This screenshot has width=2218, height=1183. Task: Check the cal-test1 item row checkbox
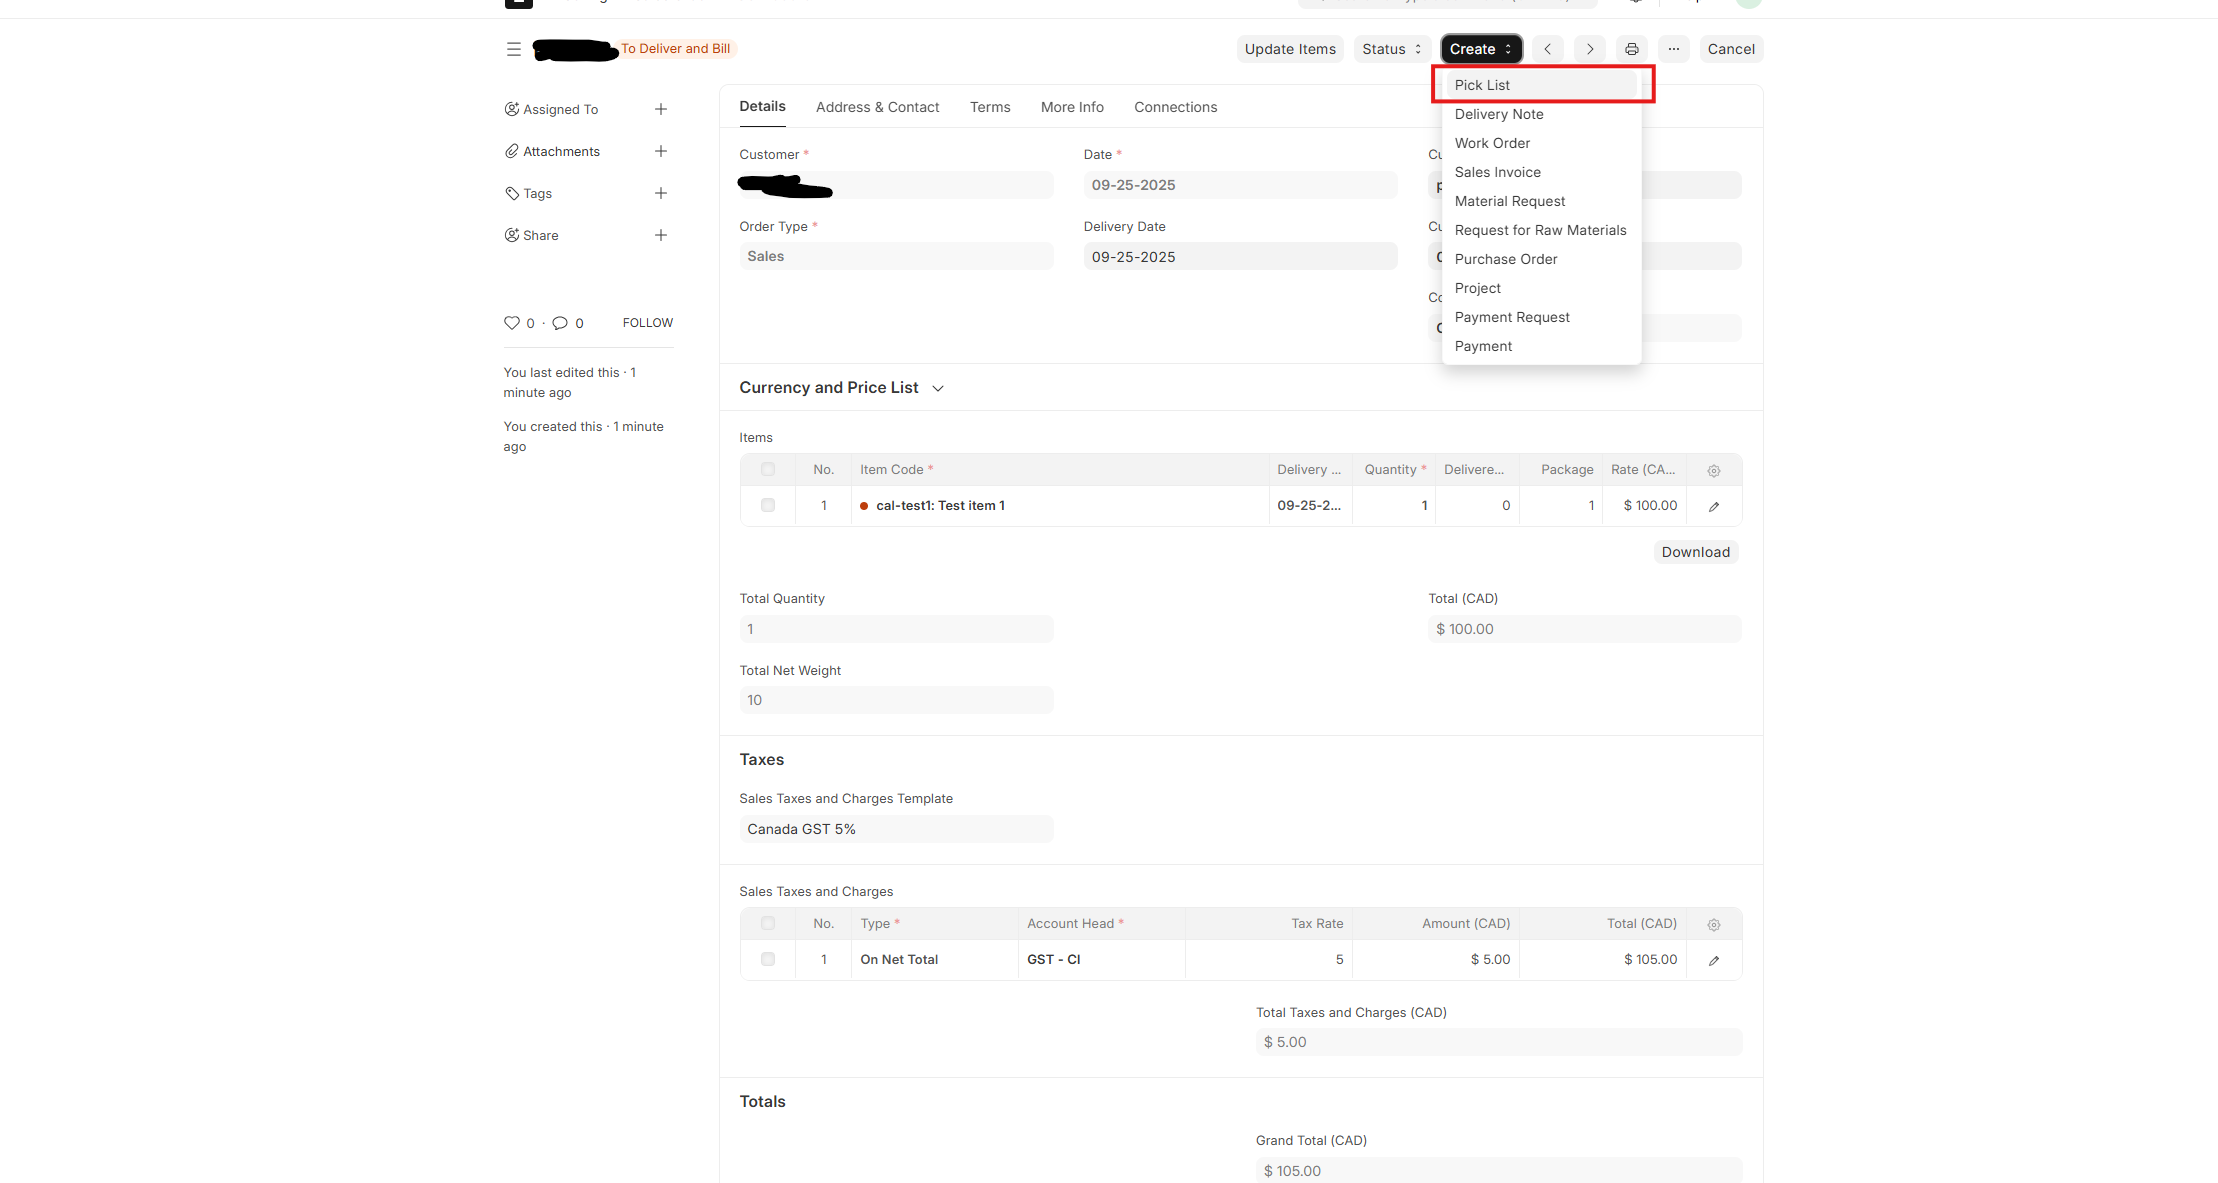pyautogui.click(x=768, y=506)
